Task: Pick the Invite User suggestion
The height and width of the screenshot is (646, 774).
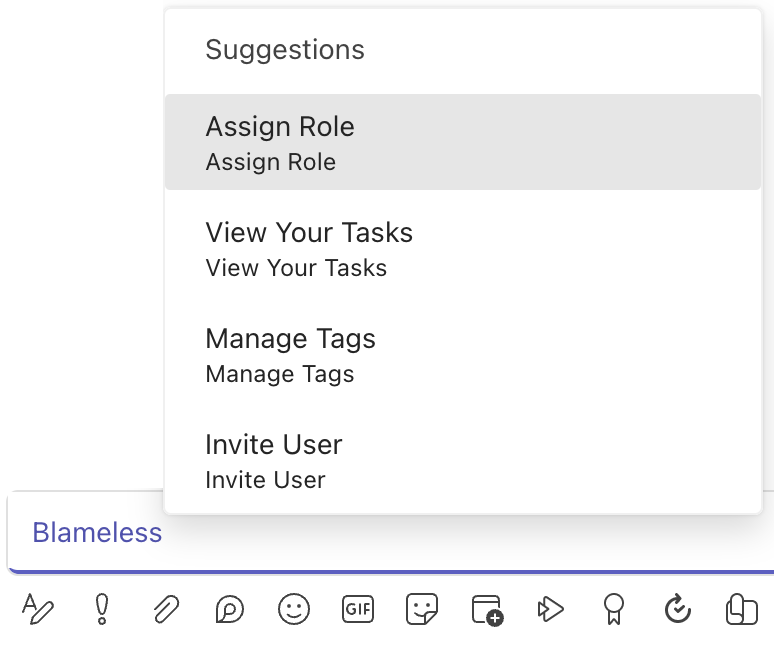Action: click(x=463, y=461)
